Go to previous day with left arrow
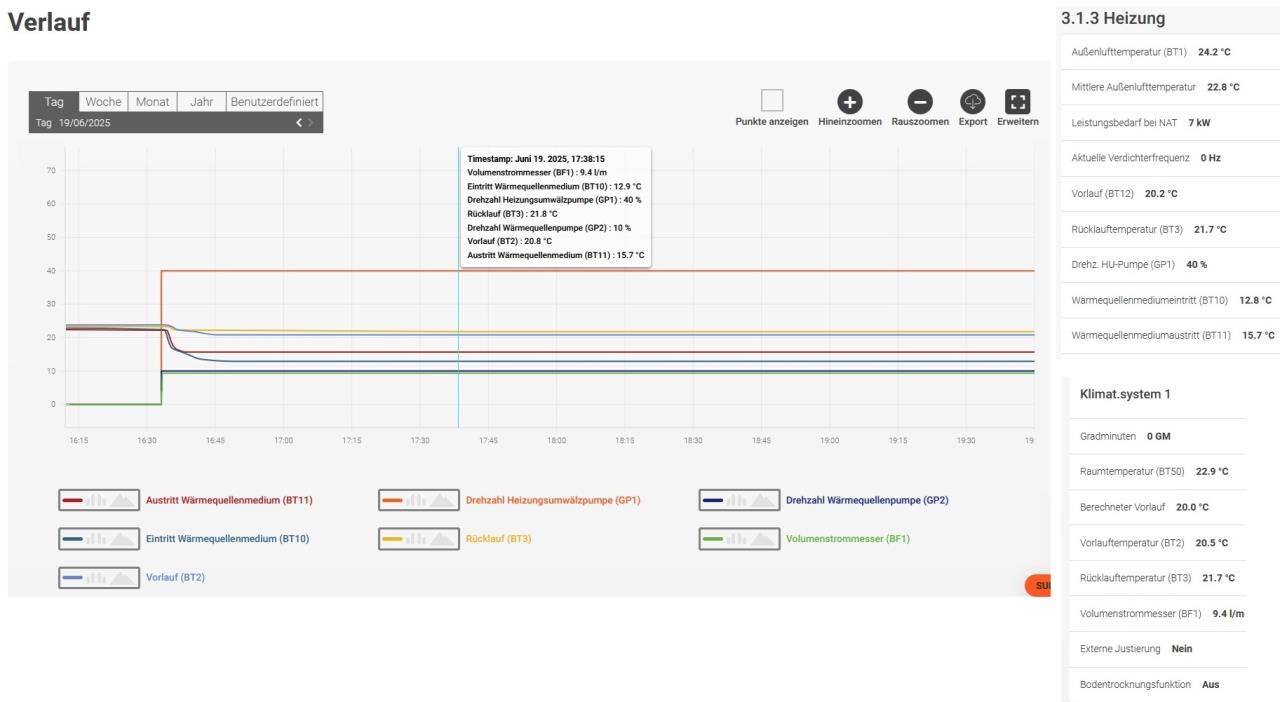This screenshot has width=1280, height=702. pos(298,123)
